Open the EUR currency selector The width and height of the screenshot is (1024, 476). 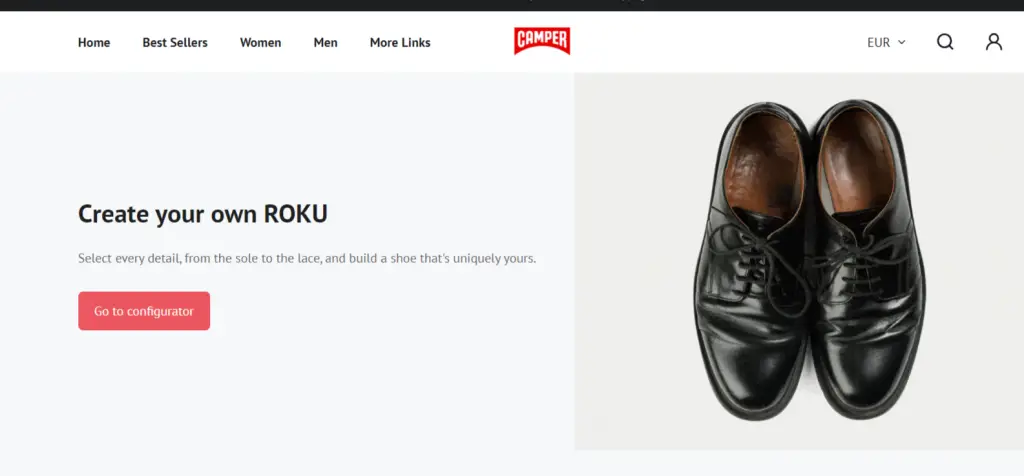[879, 43]
